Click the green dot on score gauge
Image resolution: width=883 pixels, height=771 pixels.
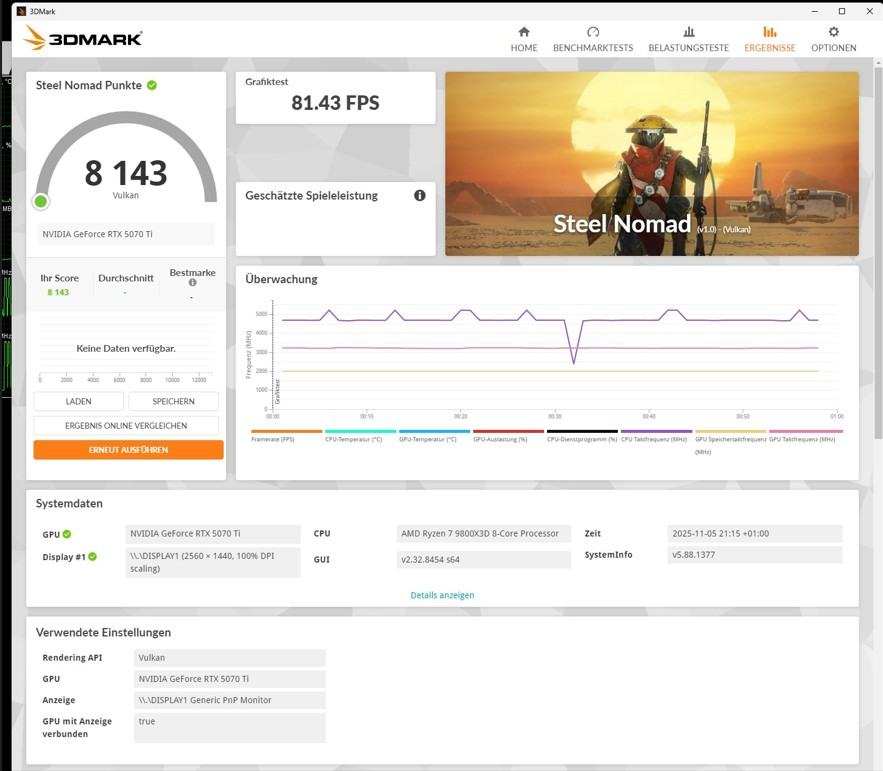41,202
